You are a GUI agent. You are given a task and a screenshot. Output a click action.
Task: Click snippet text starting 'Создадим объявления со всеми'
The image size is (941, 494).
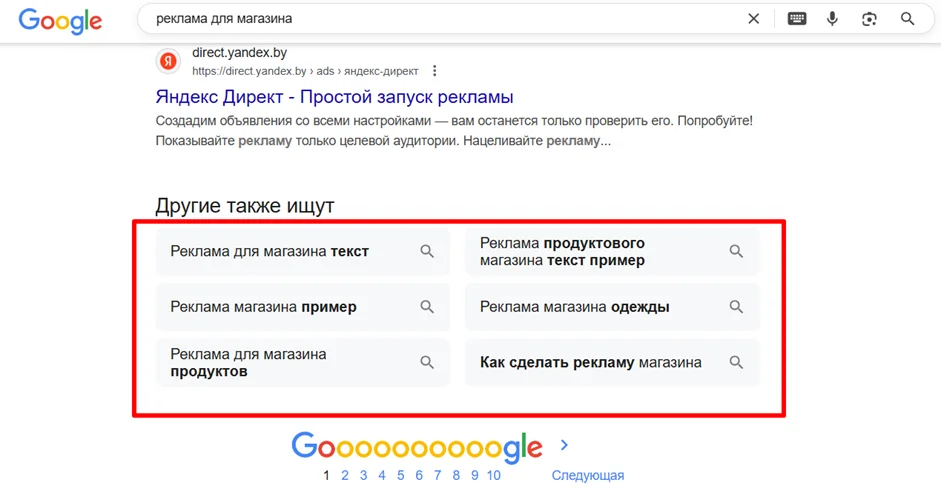[454, 131]
